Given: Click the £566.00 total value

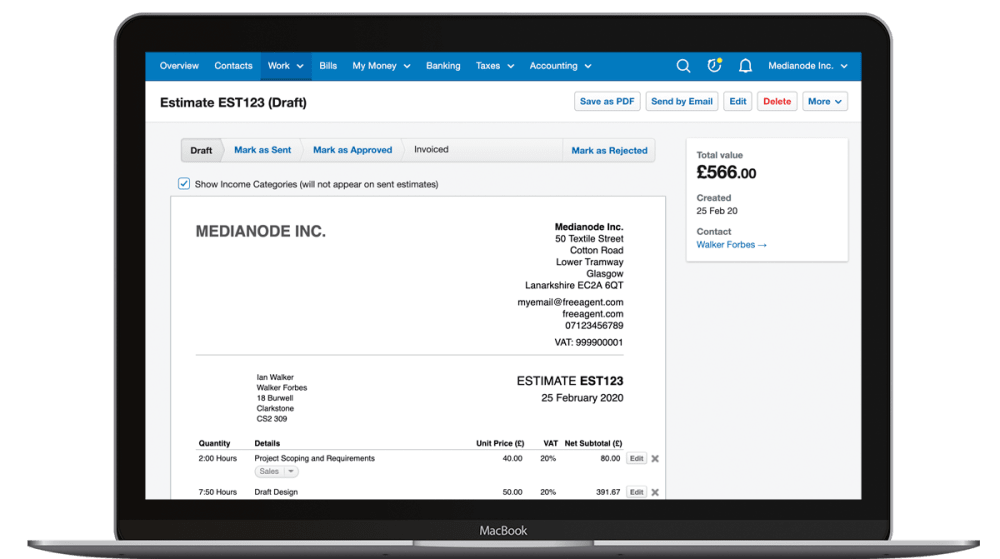Looking at the screenshot, I should (726, 173).
